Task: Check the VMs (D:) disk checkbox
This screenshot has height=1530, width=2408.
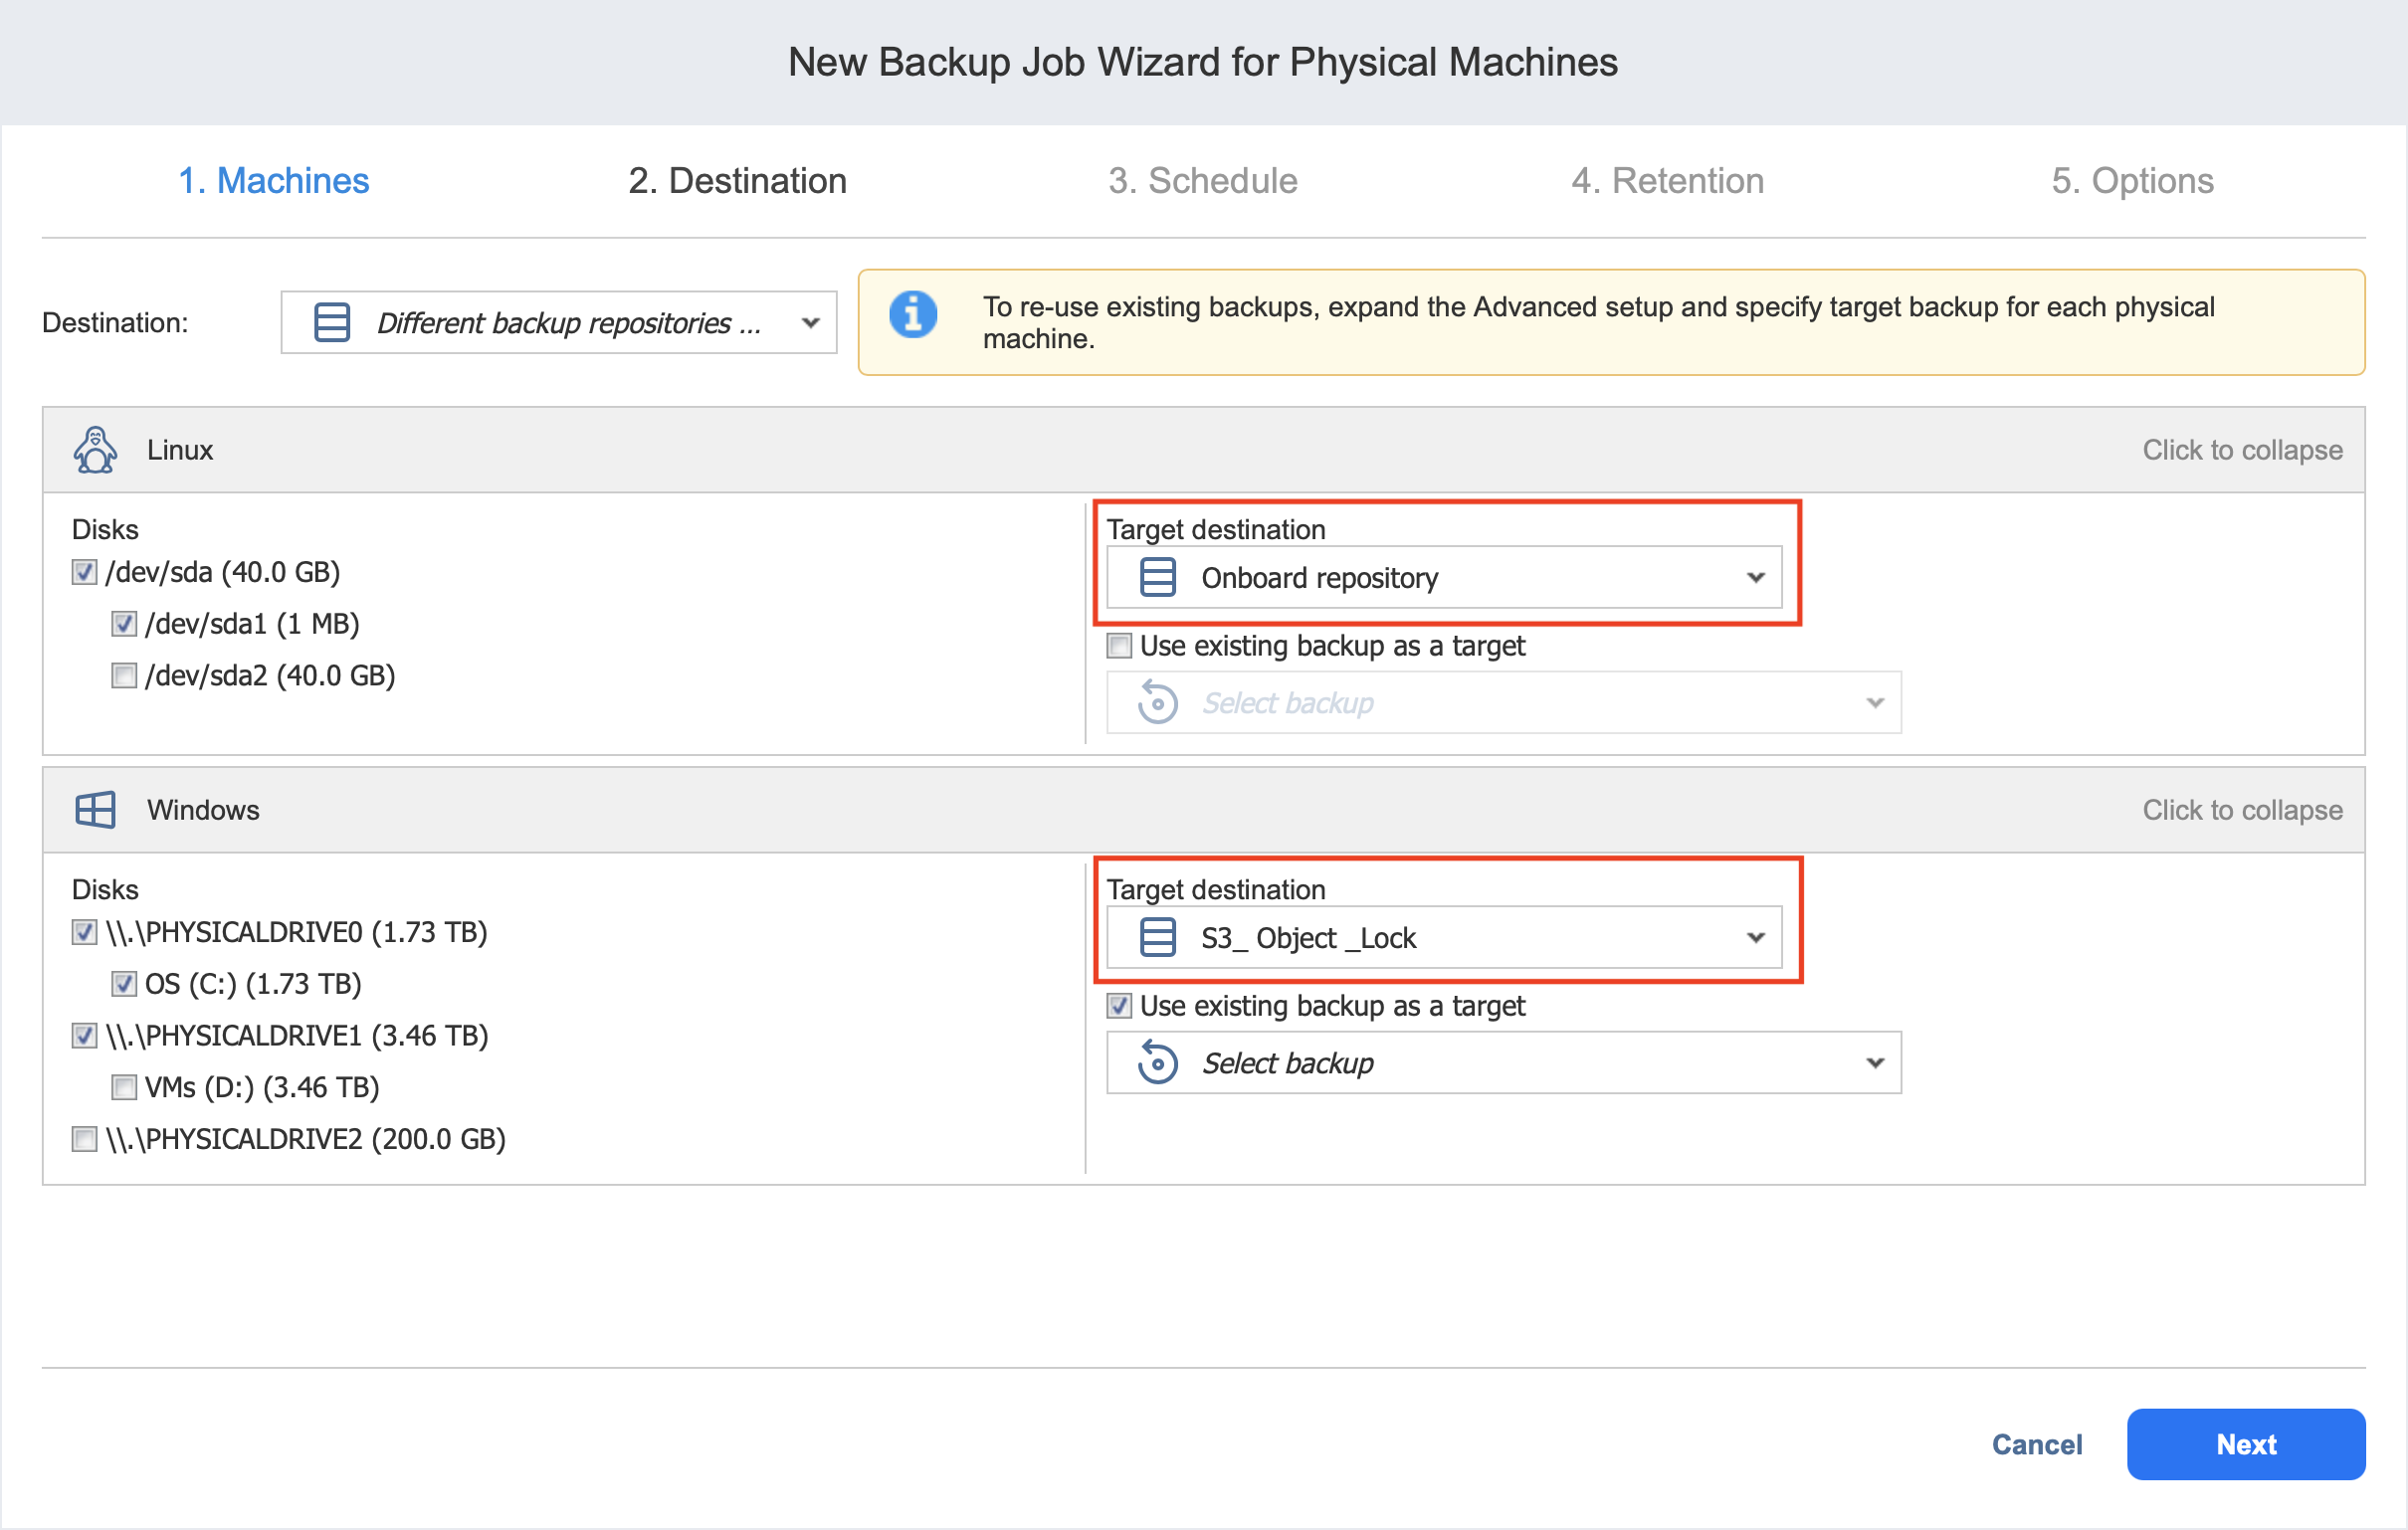Action: [x=124, y=1088]
